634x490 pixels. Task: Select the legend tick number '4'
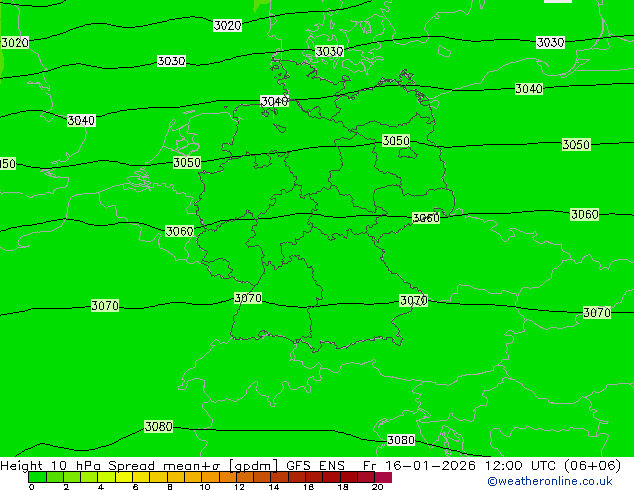tap(101, 487)
